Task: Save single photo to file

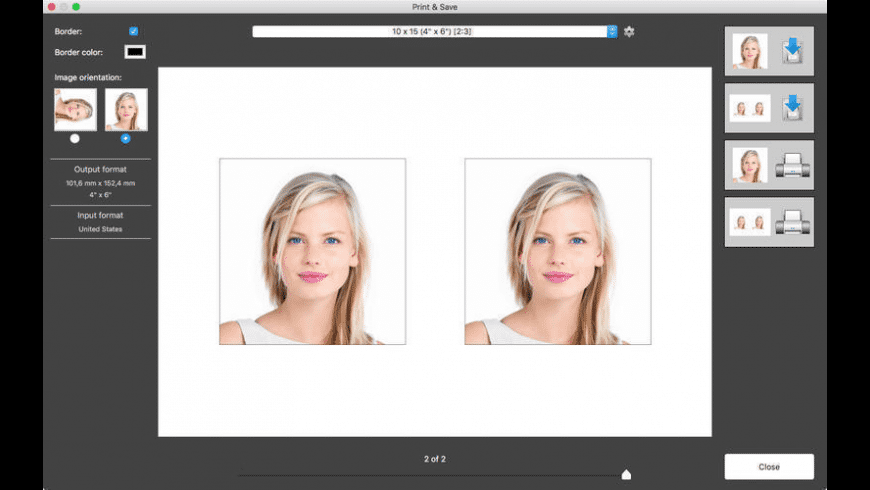Action: click(769, 51)
